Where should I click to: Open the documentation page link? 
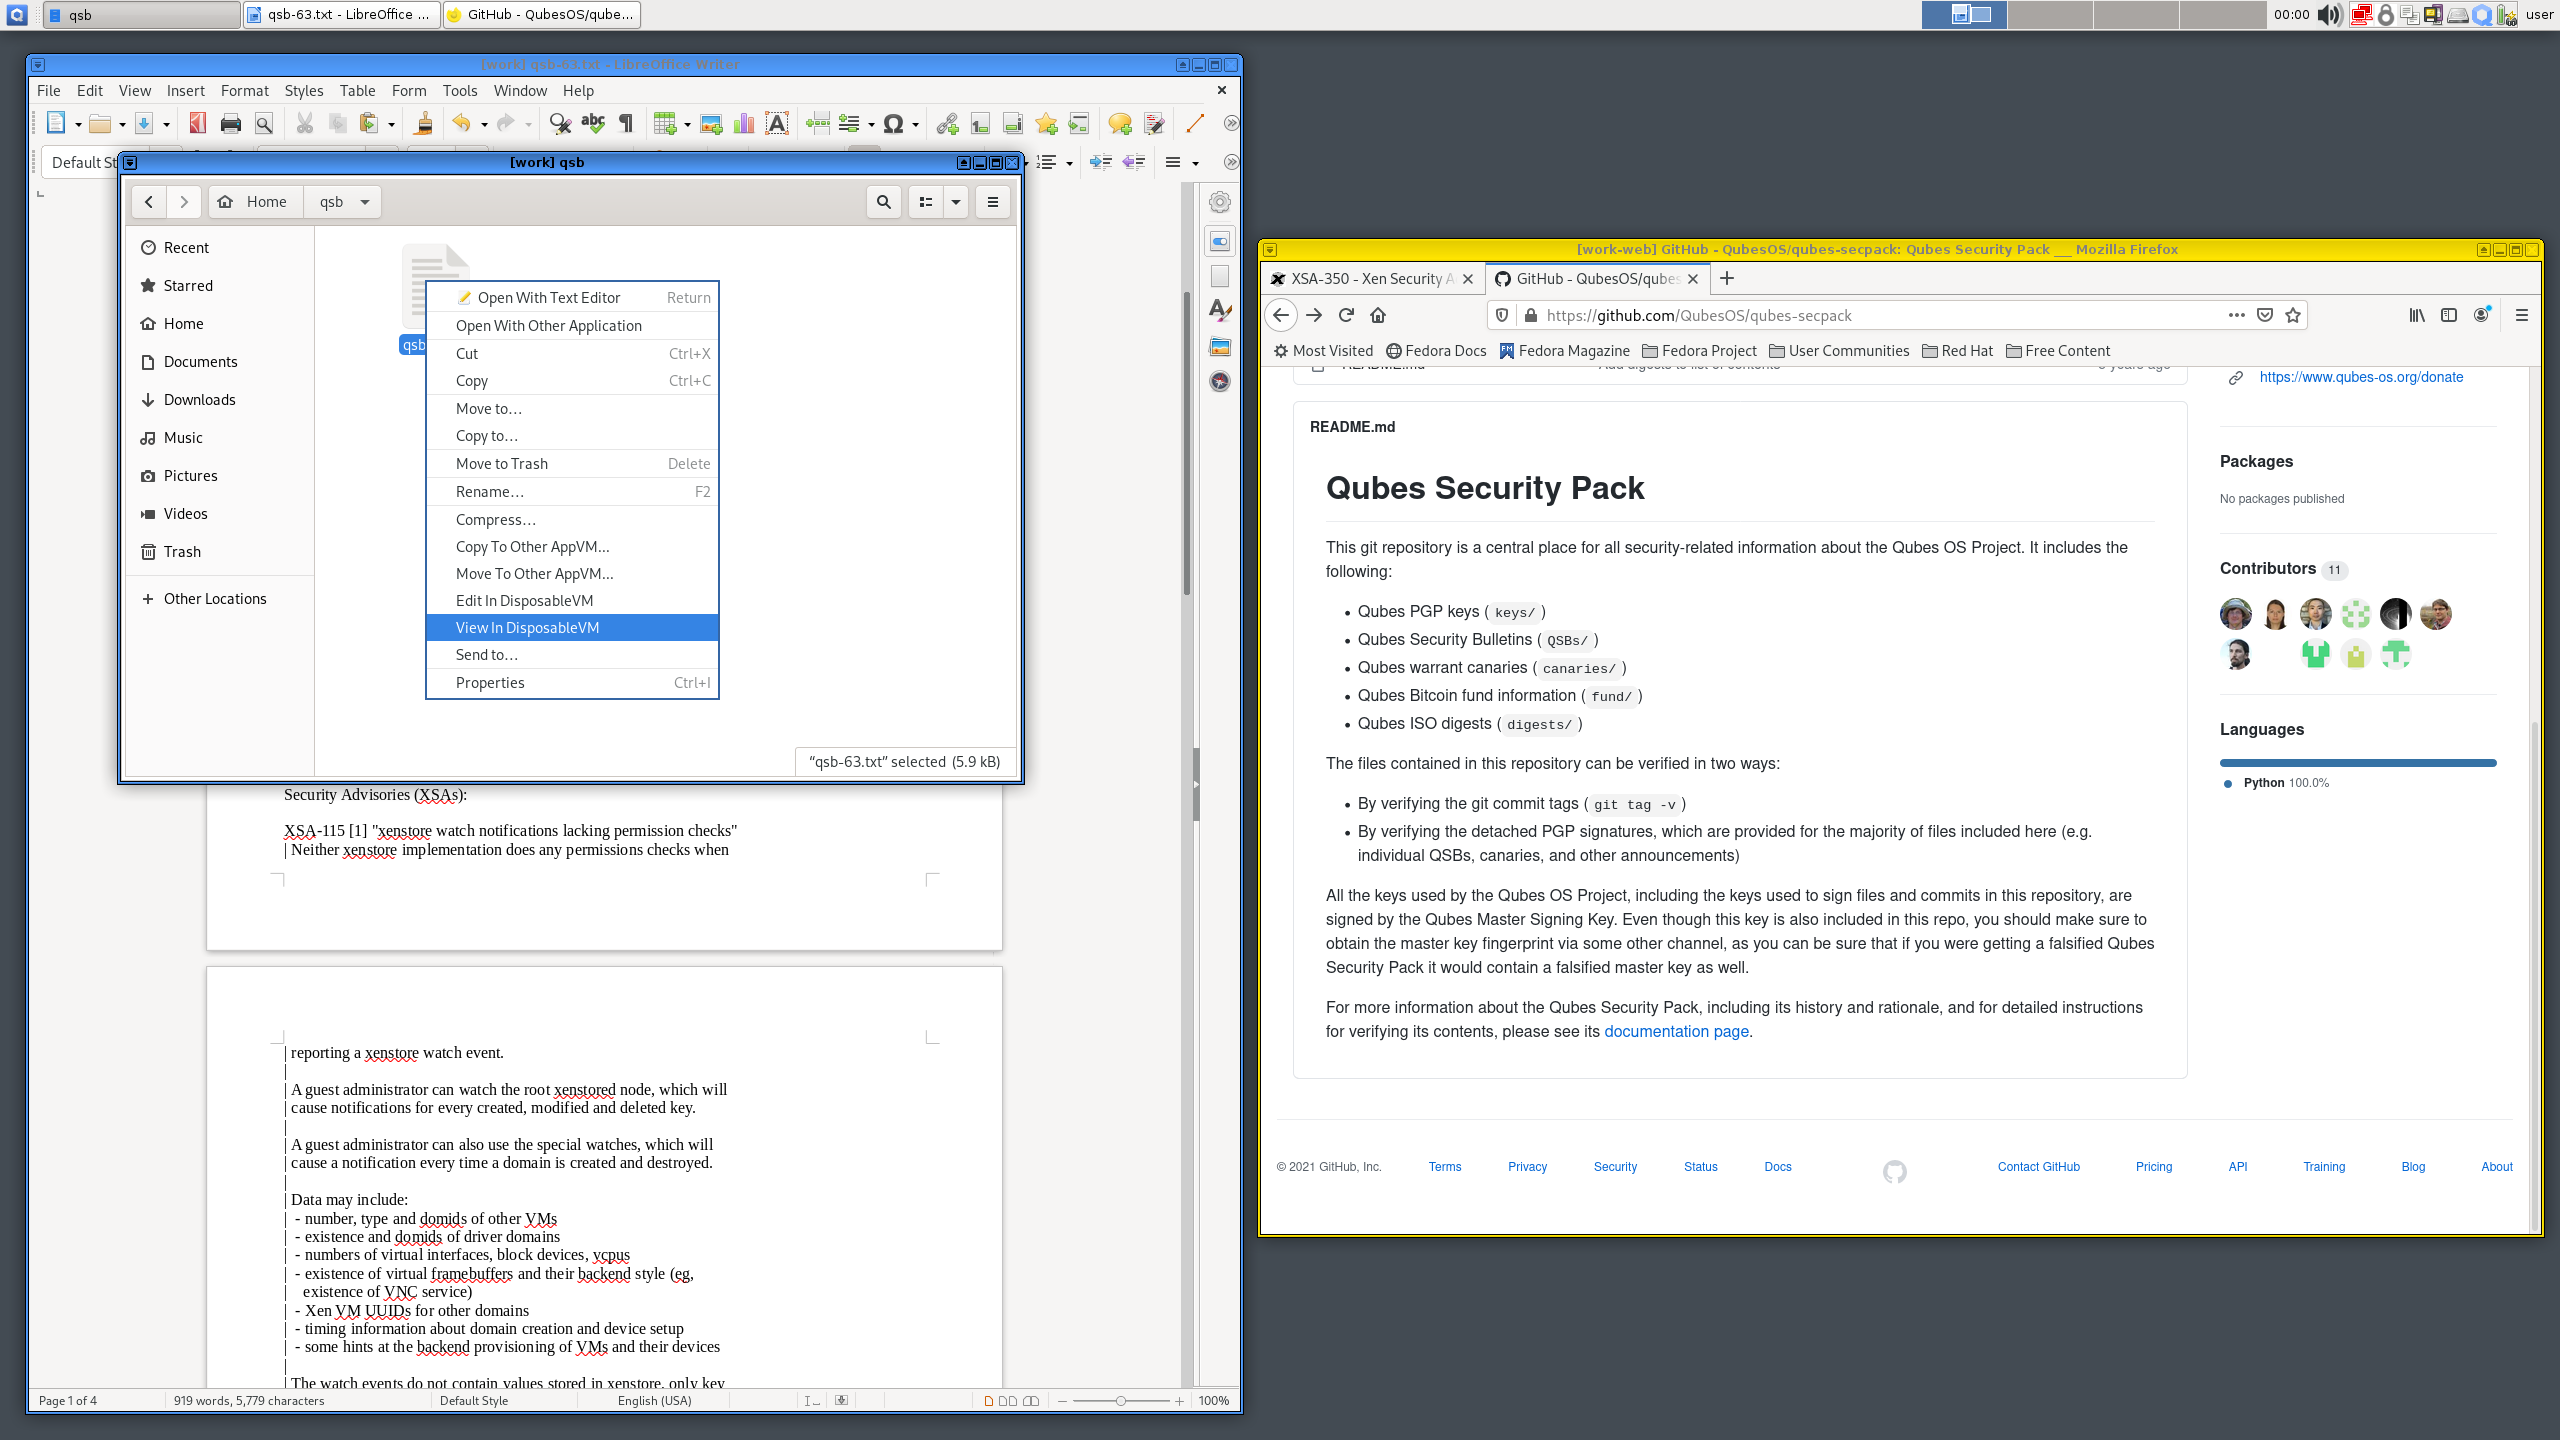[1676, 1031]
